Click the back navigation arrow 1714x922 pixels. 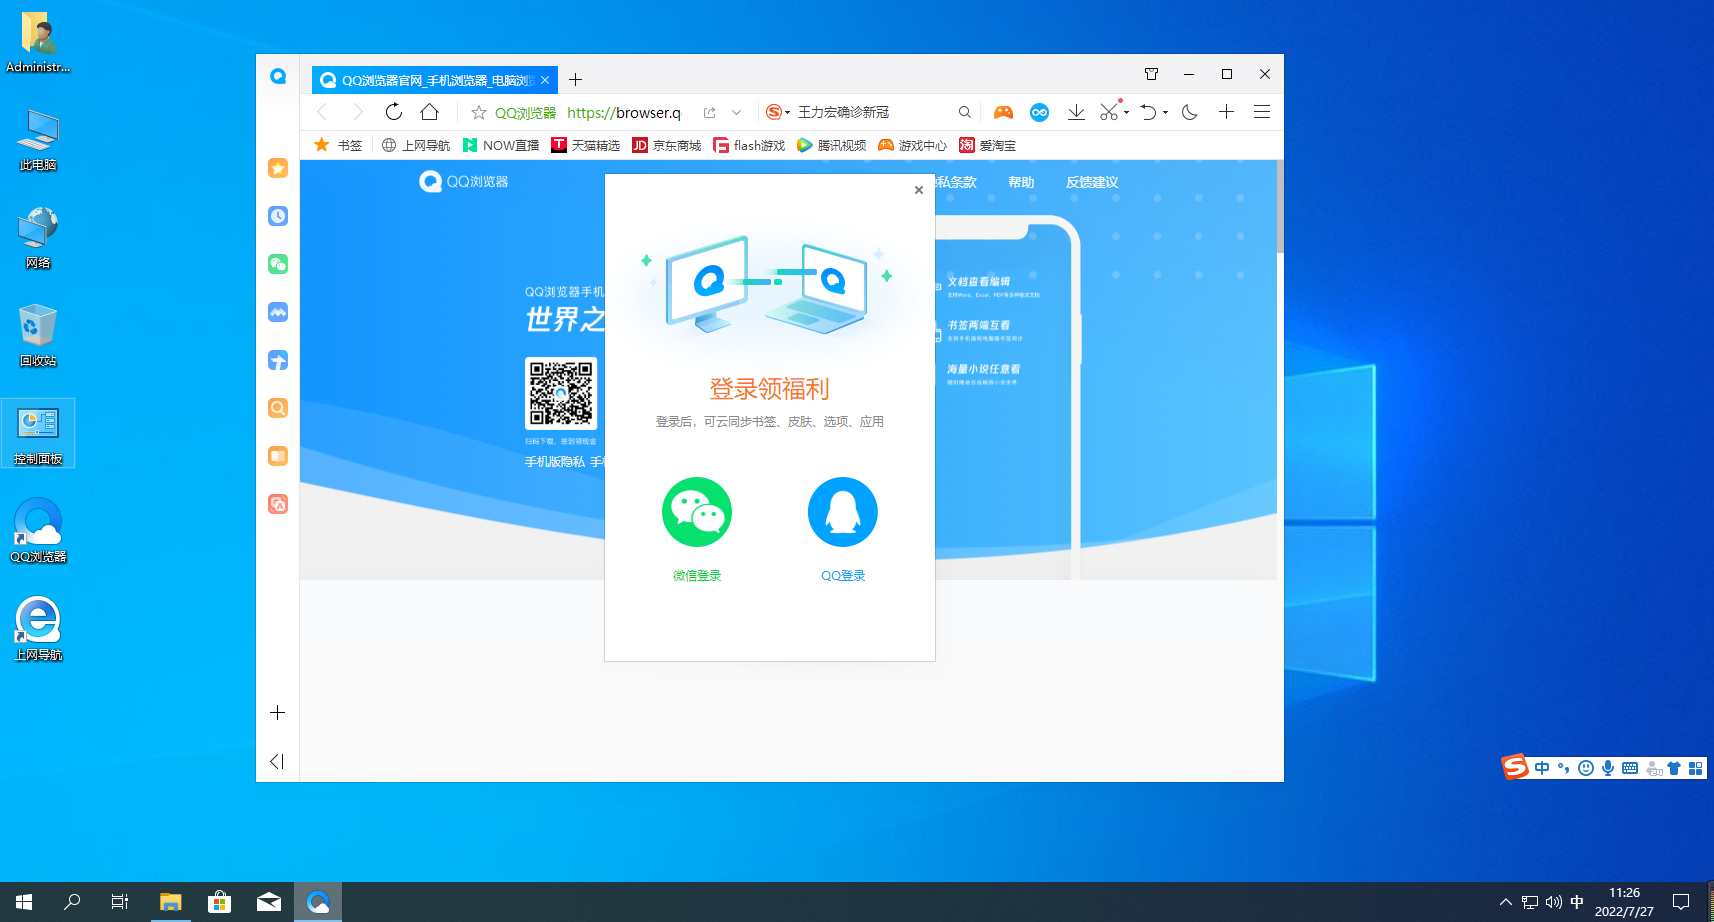pyautogui.click(x=322, y=112)
